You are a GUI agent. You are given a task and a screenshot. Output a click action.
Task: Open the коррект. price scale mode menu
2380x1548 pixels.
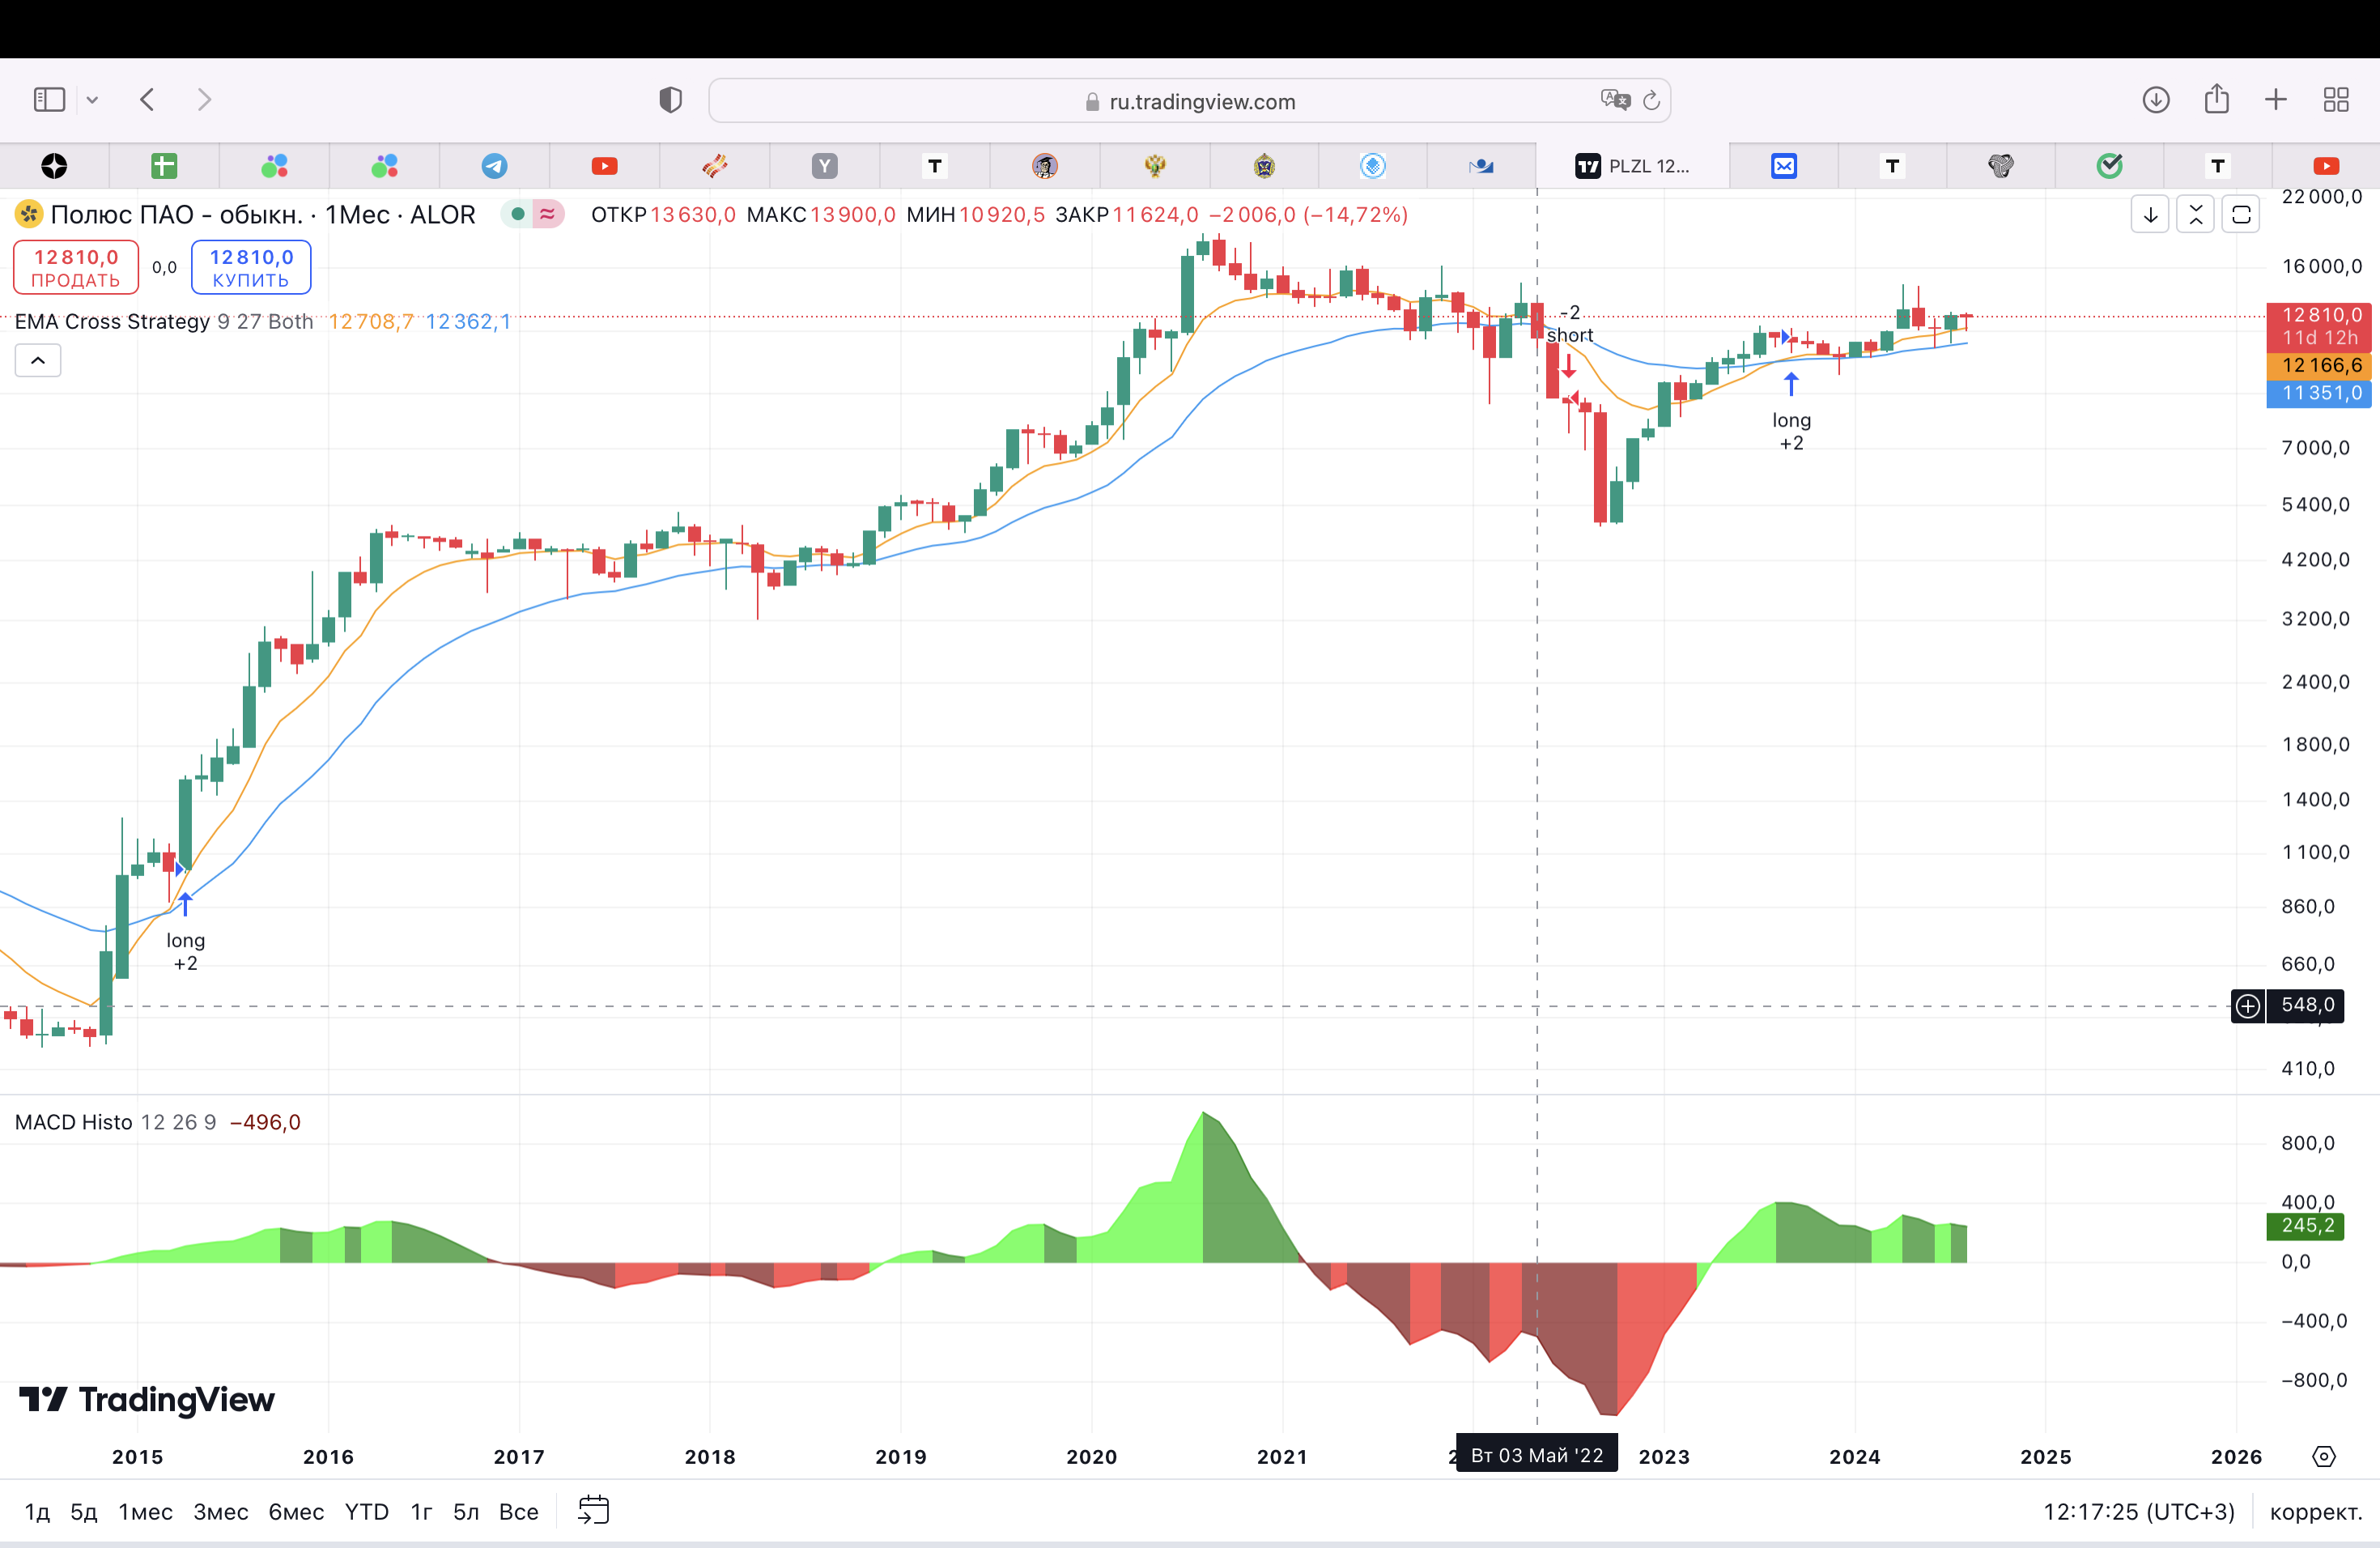coord(2315,1511)
